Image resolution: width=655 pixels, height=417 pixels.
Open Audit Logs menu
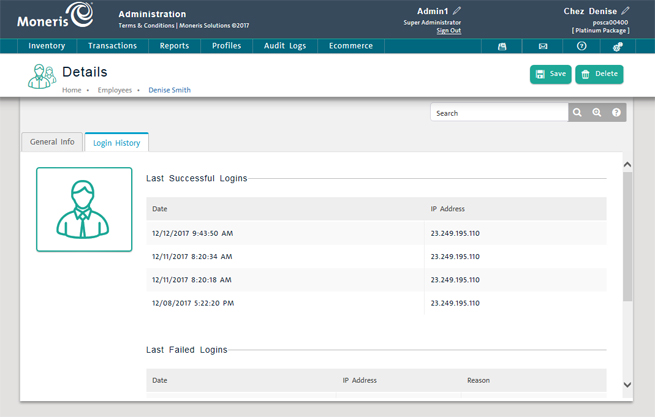pos(285,46)
